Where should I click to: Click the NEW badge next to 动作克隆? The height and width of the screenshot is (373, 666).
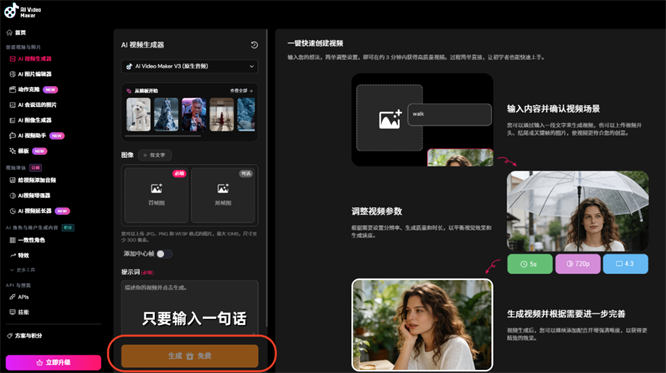click(50, 90)
